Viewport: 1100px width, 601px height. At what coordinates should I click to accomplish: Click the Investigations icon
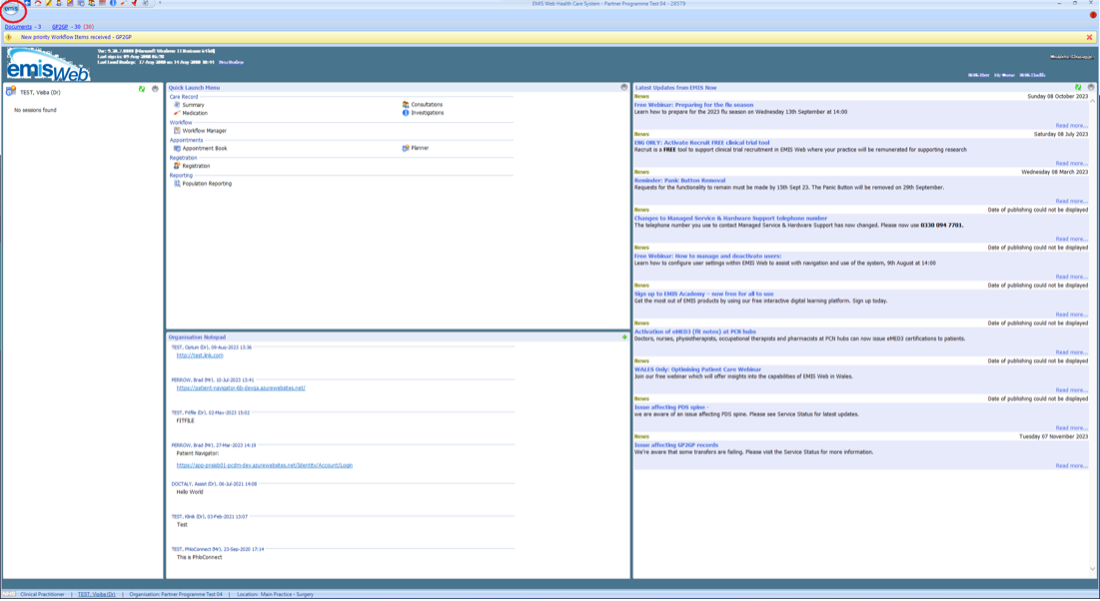click(x=405, y=112)
